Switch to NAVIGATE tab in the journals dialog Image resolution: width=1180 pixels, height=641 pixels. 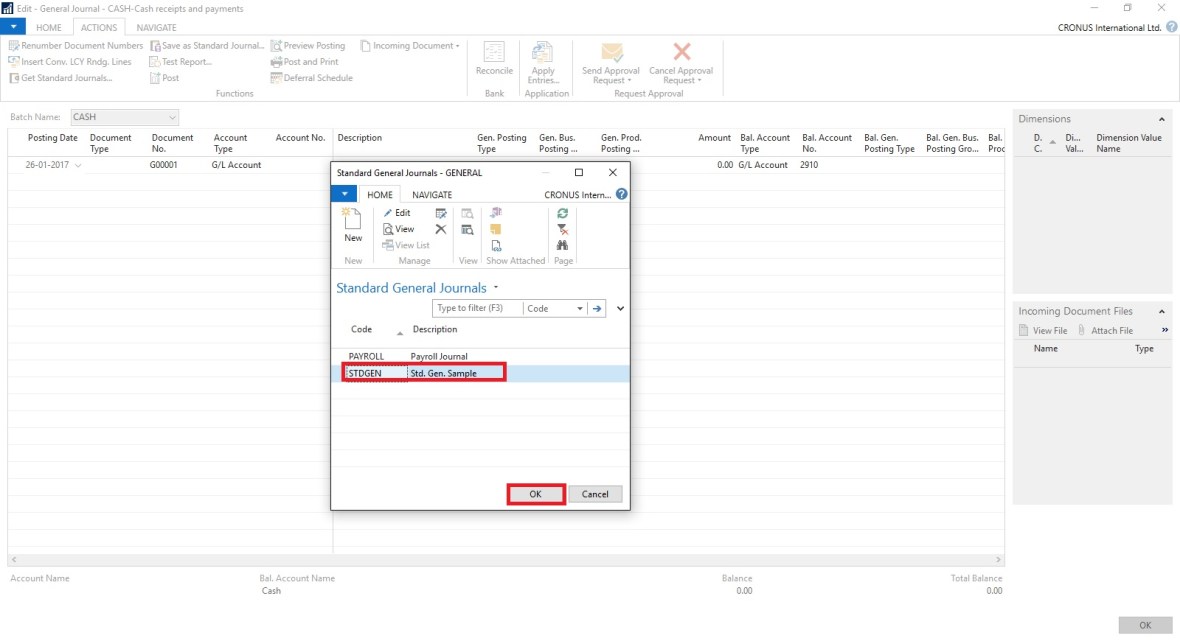432,195
